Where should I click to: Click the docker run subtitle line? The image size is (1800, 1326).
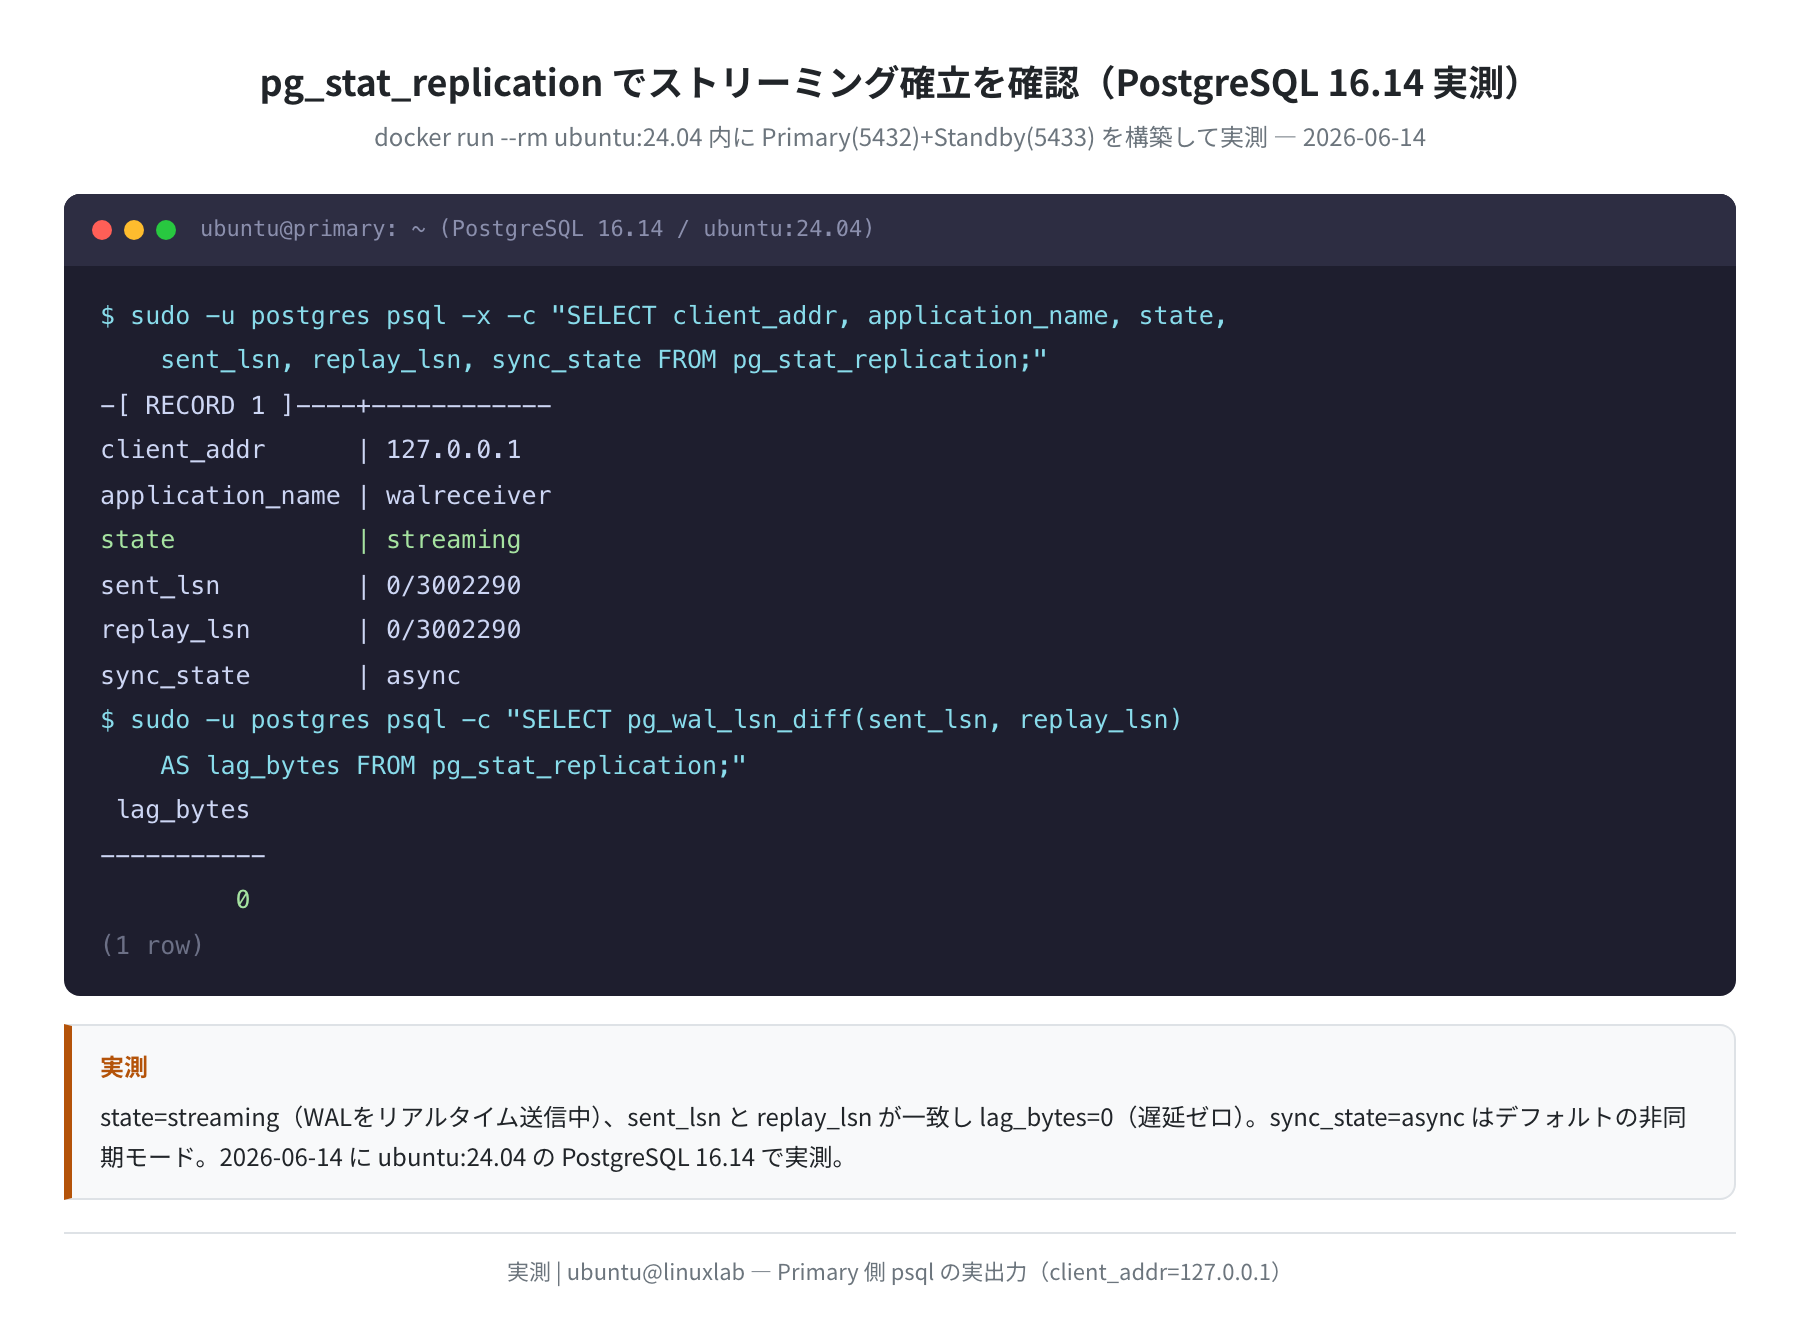[899, 138]
